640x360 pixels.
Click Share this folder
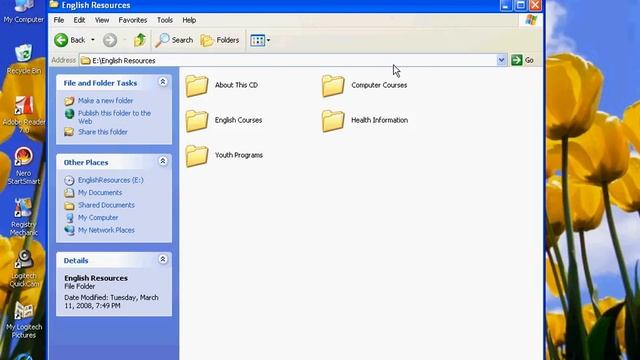[x=103, y=132]
